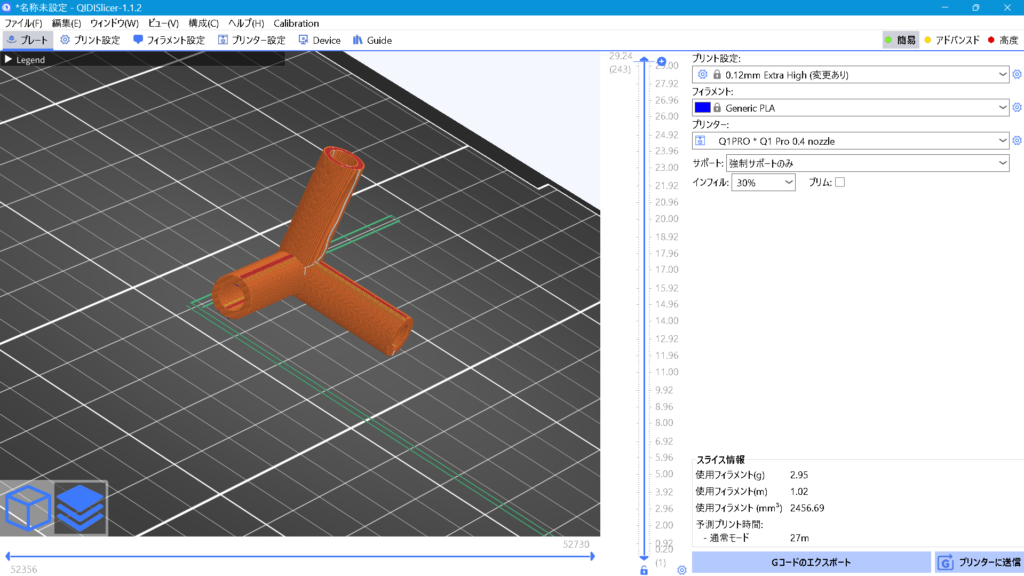Viewport: 1024px width, 576px height.
Task: Enable the ブリム (brim) checkbox
Action: pos(840,182)
